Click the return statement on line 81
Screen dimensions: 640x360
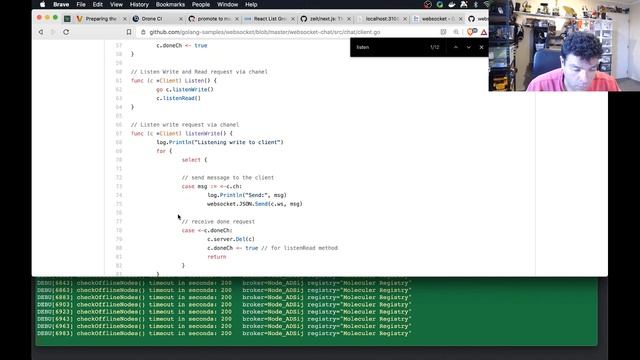pos(216,257)
